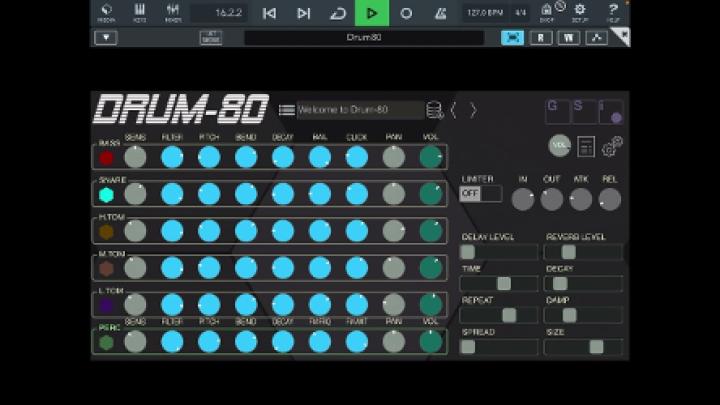Image resolution: width=720 pixels, height=405 pixels.
Task: Open the Media browser
Action: [x=106, y=13]
